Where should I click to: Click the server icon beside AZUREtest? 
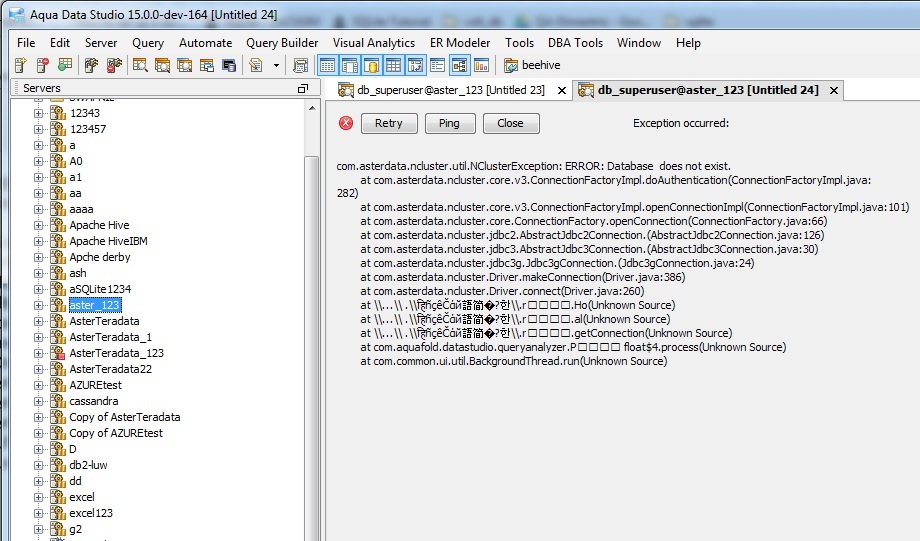point(58,385)
